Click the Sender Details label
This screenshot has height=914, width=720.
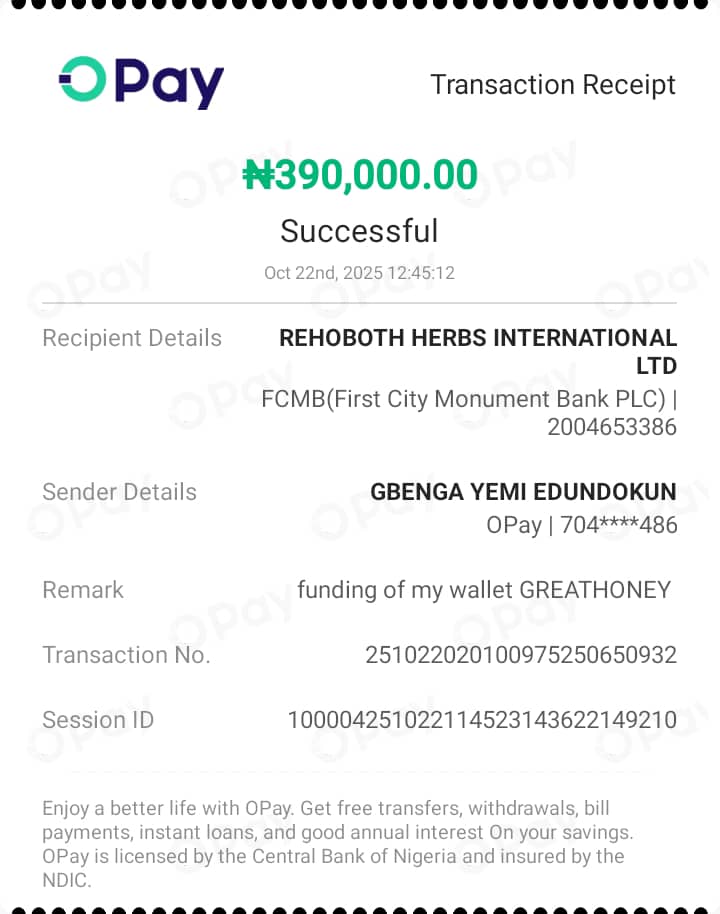119,492
